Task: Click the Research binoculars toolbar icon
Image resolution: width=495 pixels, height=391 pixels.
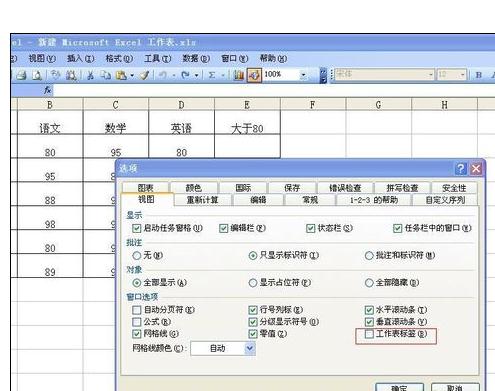Action: [x=71, y=75]
